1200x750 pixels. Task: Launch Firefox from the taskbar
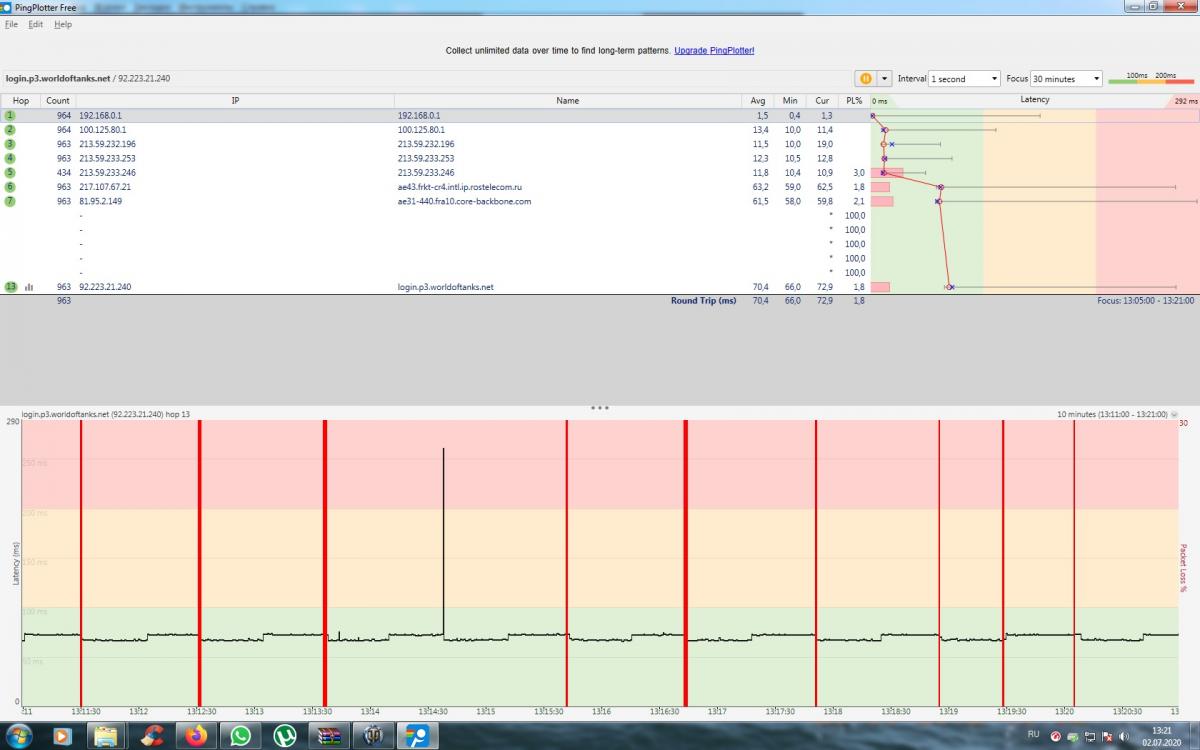coord(196,736)
